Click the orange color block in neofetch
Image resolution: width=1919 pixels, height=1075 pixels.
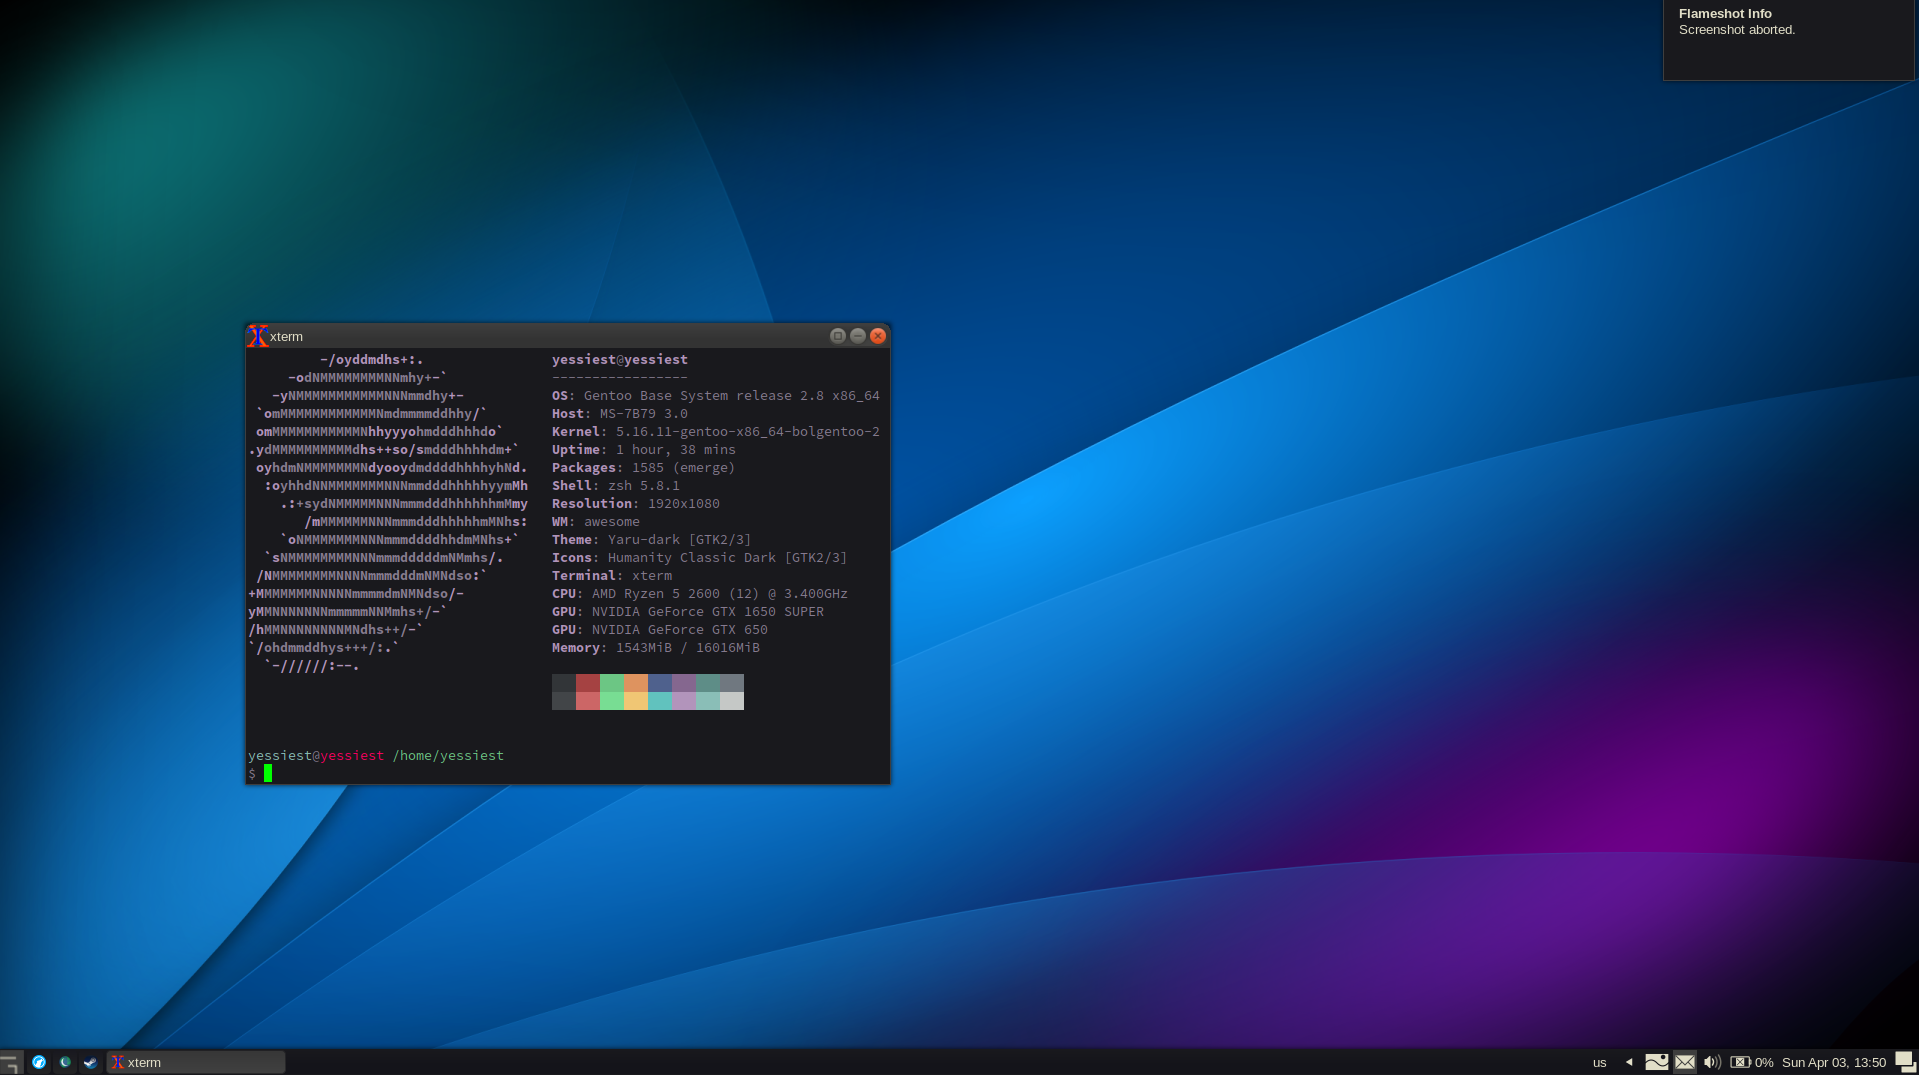tap(636, 683)
